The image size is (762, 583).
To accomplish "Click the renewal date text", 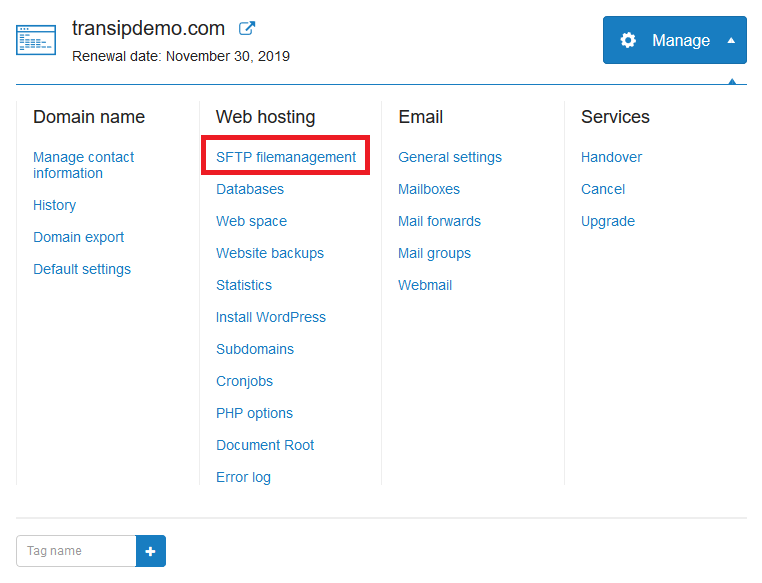I will (x=181, y=56).
